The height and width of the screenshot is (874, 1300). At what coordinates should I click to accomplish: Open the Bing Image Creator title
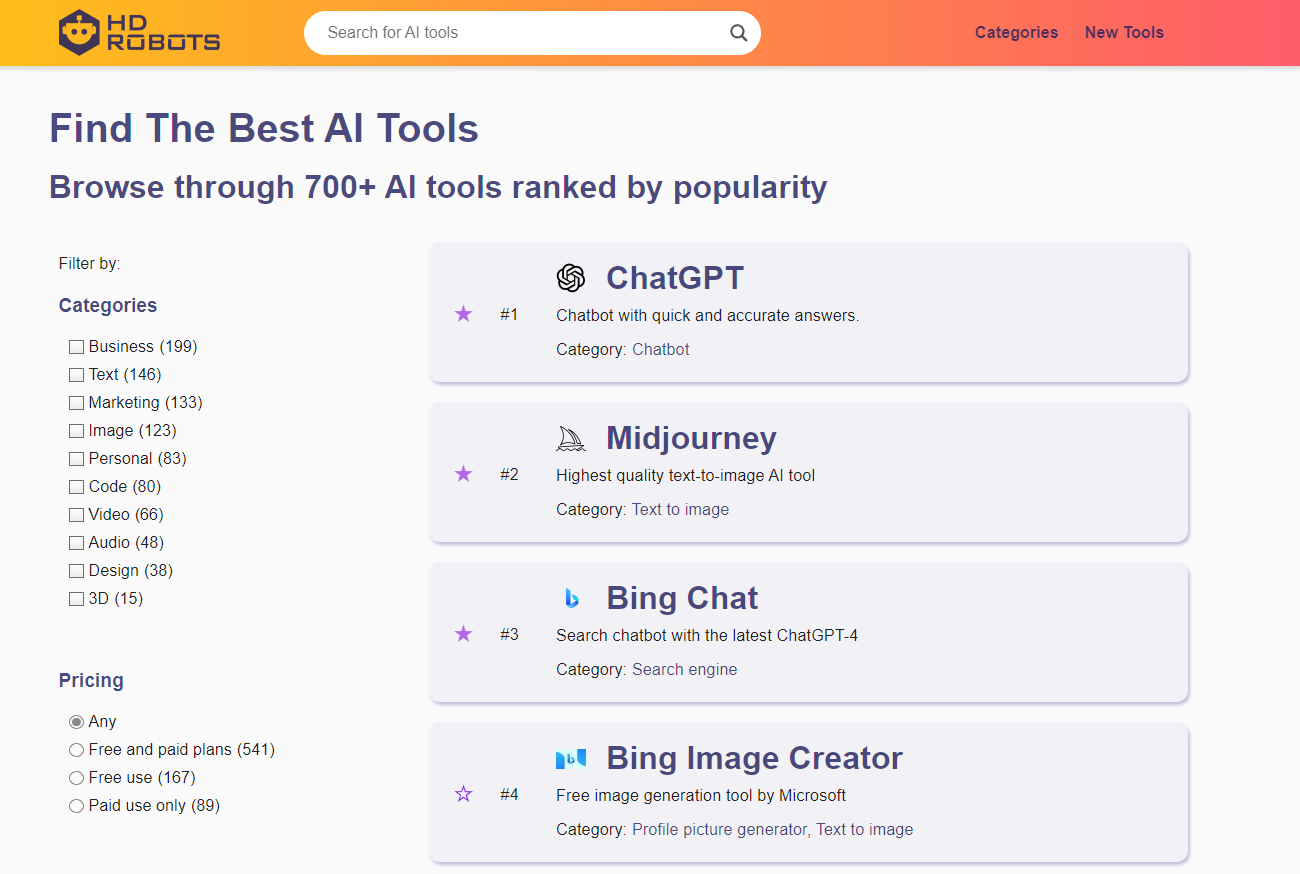754,758
